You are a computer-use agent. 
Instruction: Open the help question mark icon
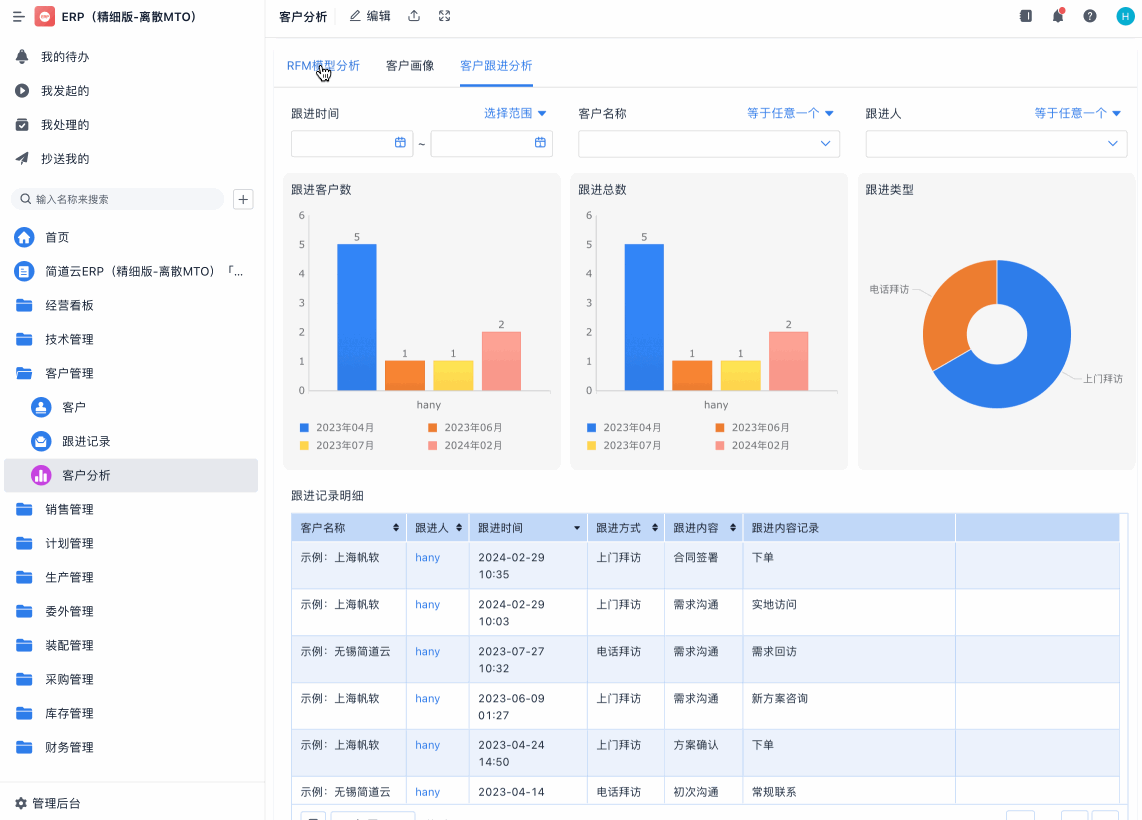(x=1089, y=16)
